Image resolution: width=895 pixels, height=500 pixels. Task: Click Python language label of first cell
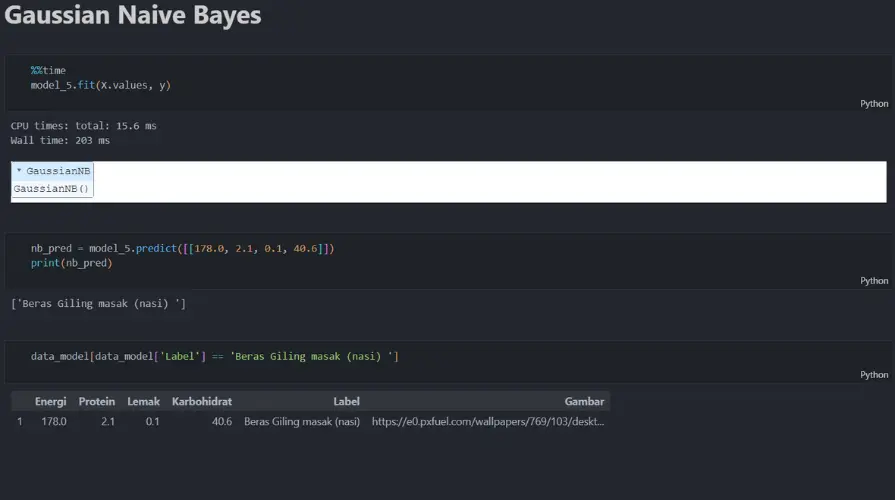click(874, 103)
